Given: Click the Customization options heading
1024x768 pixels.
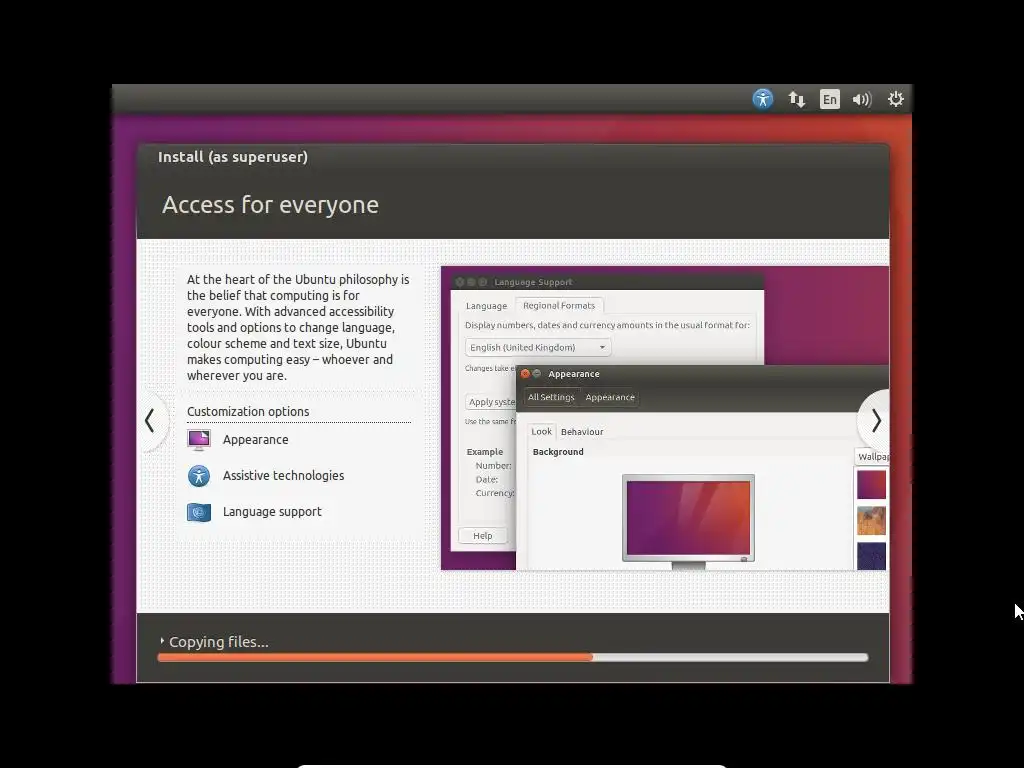Looking at the screenshot, I should pyautogui.click(x=248, y=411).
